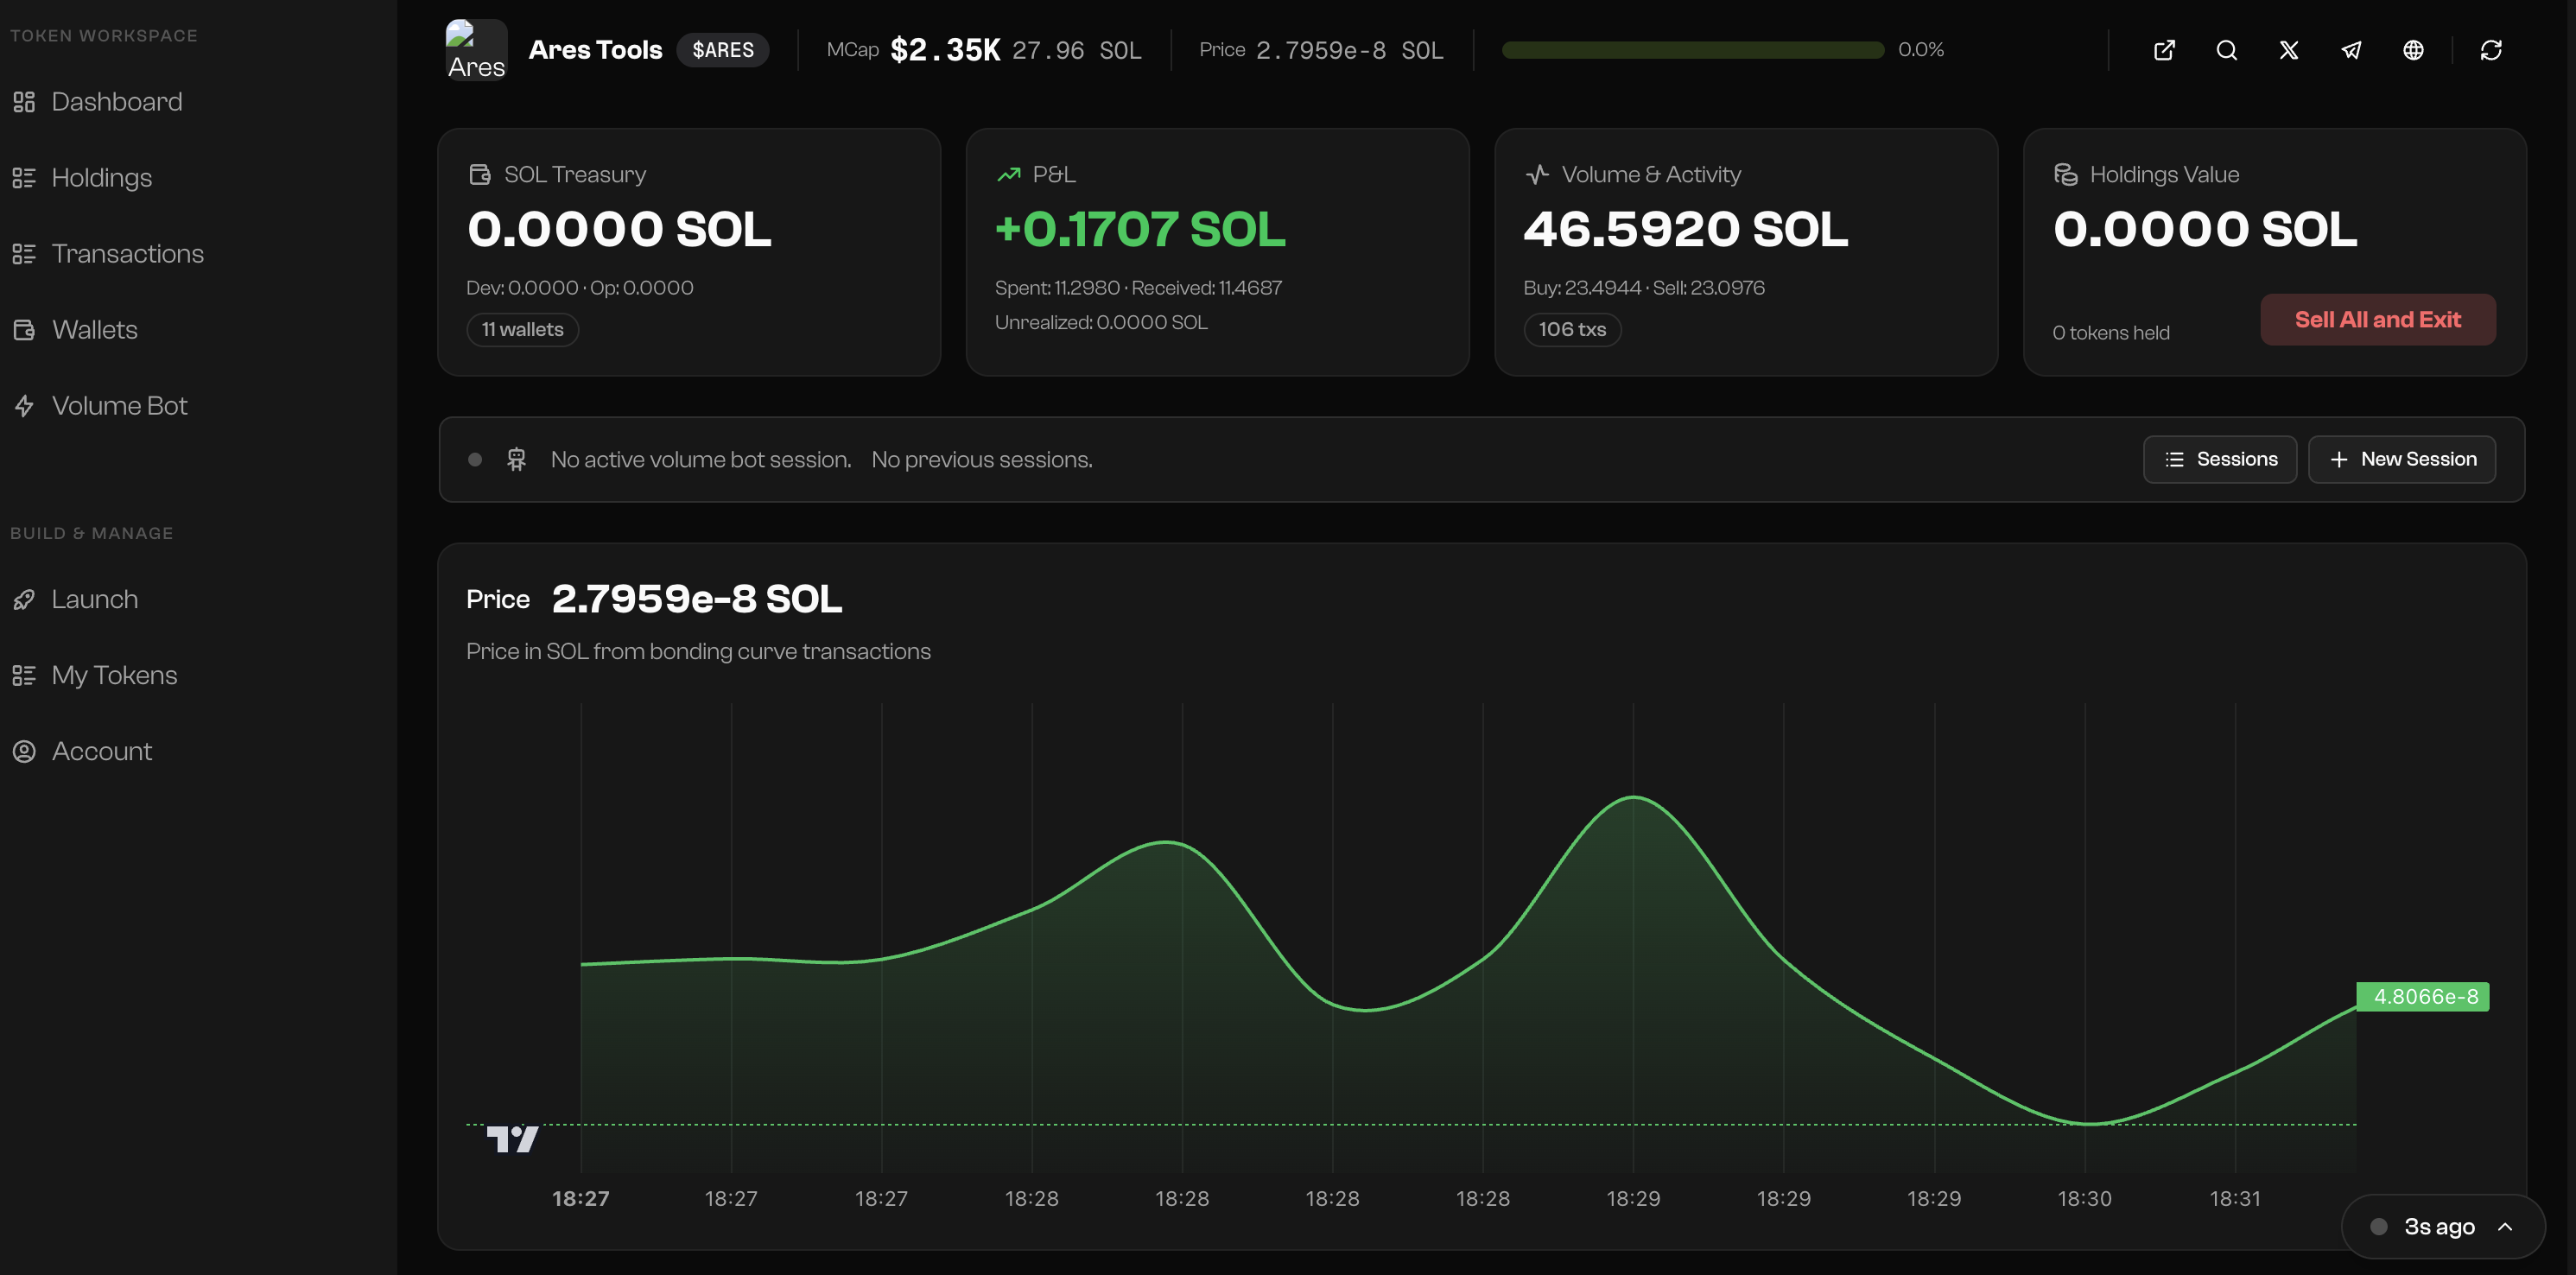The height and width of the screenshot is (1275, 2576).
Task: Open the external link icon in header
Action: 2164,50
